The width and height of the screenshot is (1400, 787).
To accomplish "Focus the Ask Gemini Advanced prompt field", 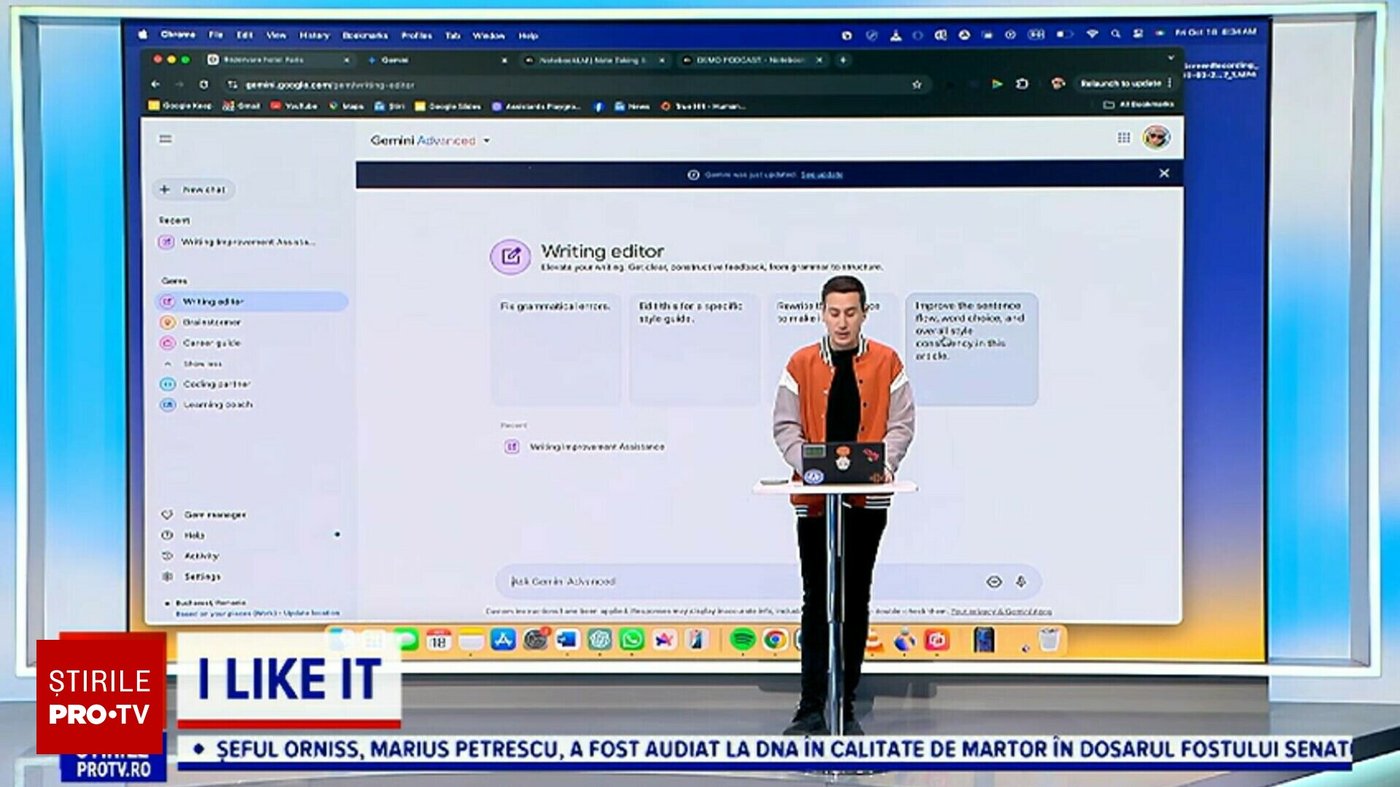I will (740, 581).
